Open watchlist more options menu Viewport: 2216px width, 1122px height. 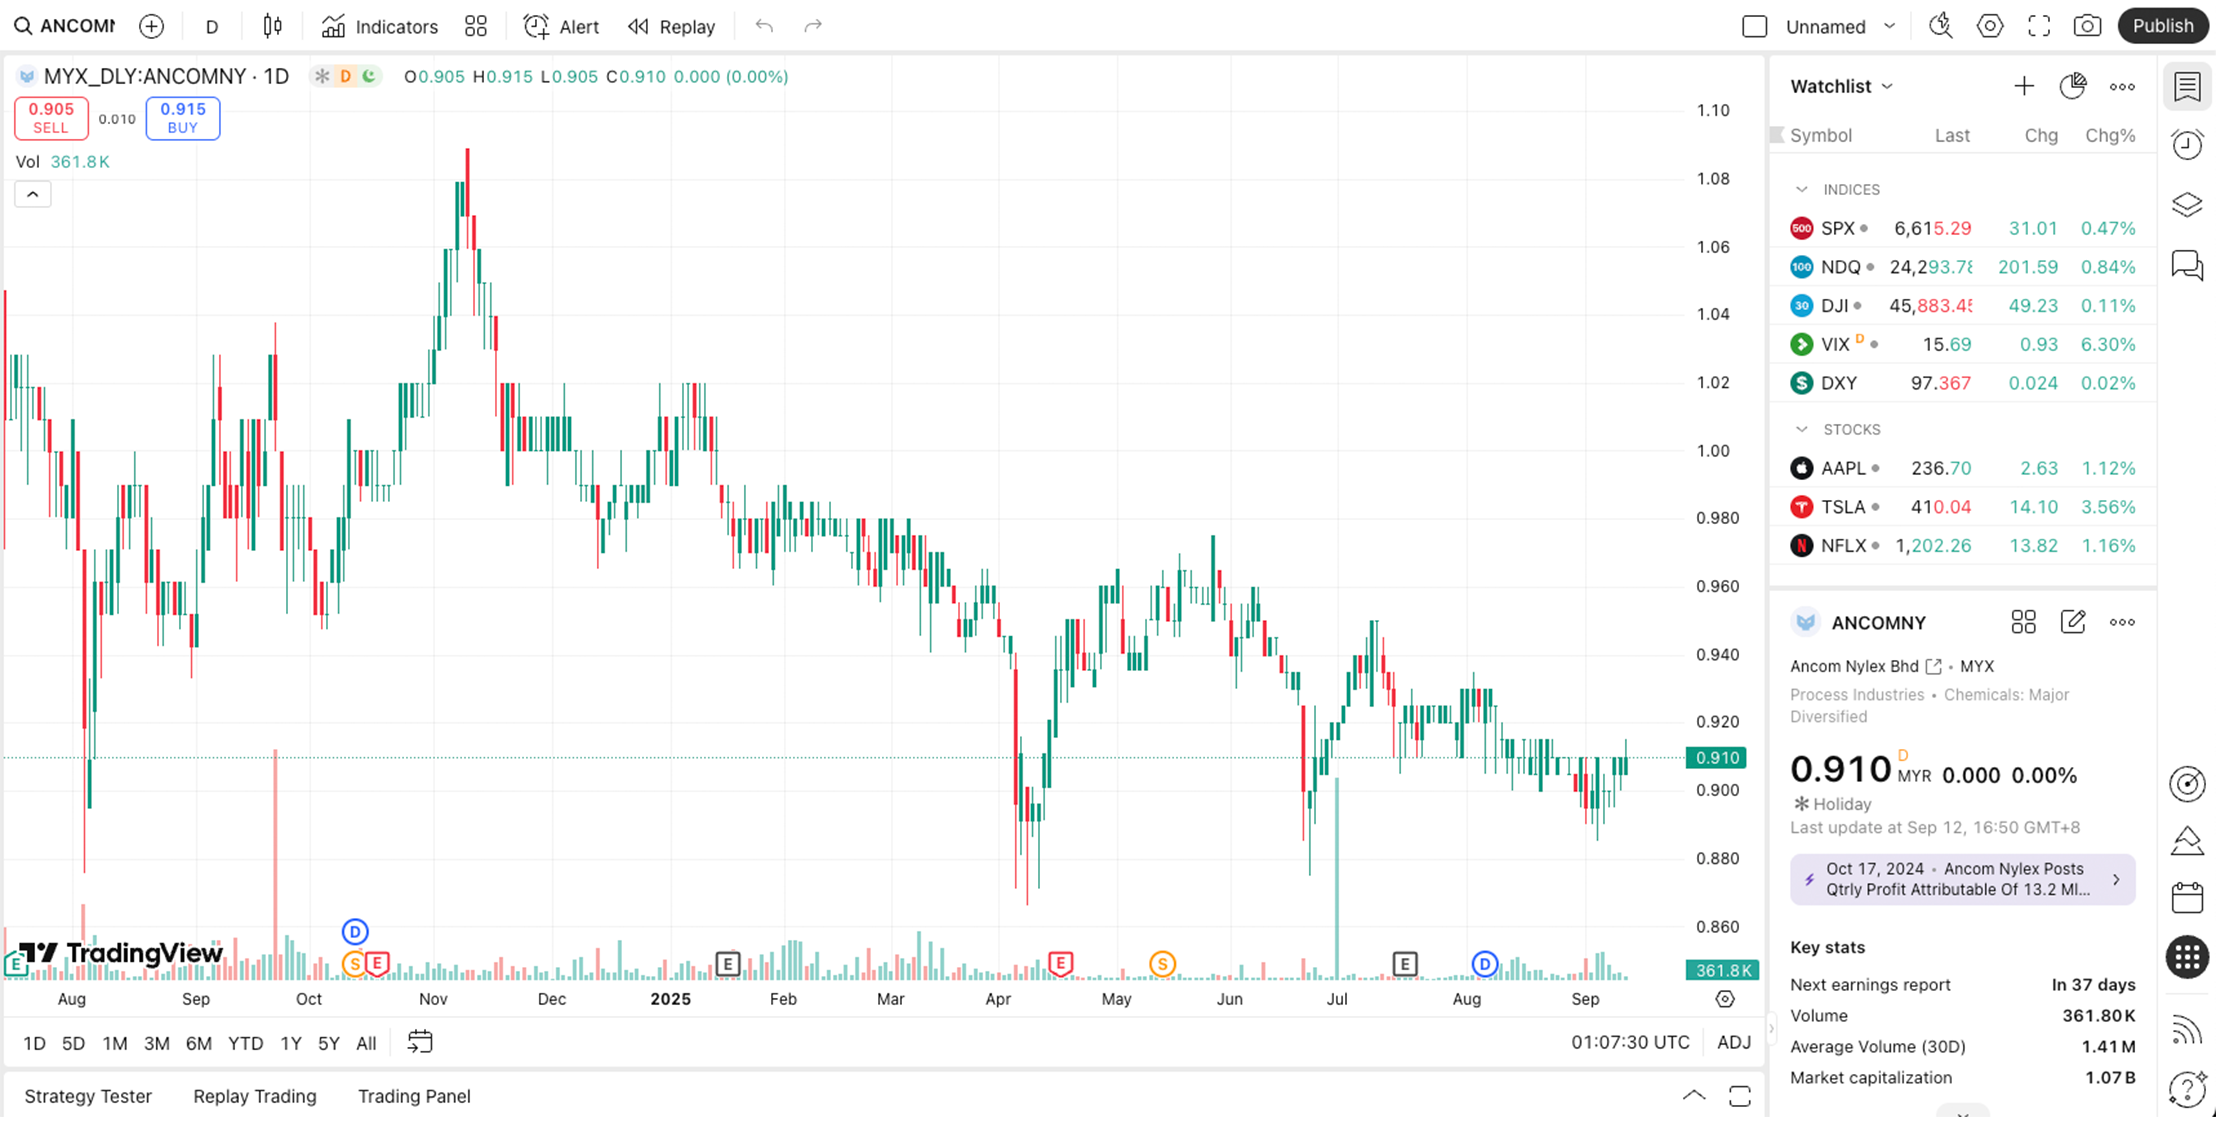point(2122,86)
